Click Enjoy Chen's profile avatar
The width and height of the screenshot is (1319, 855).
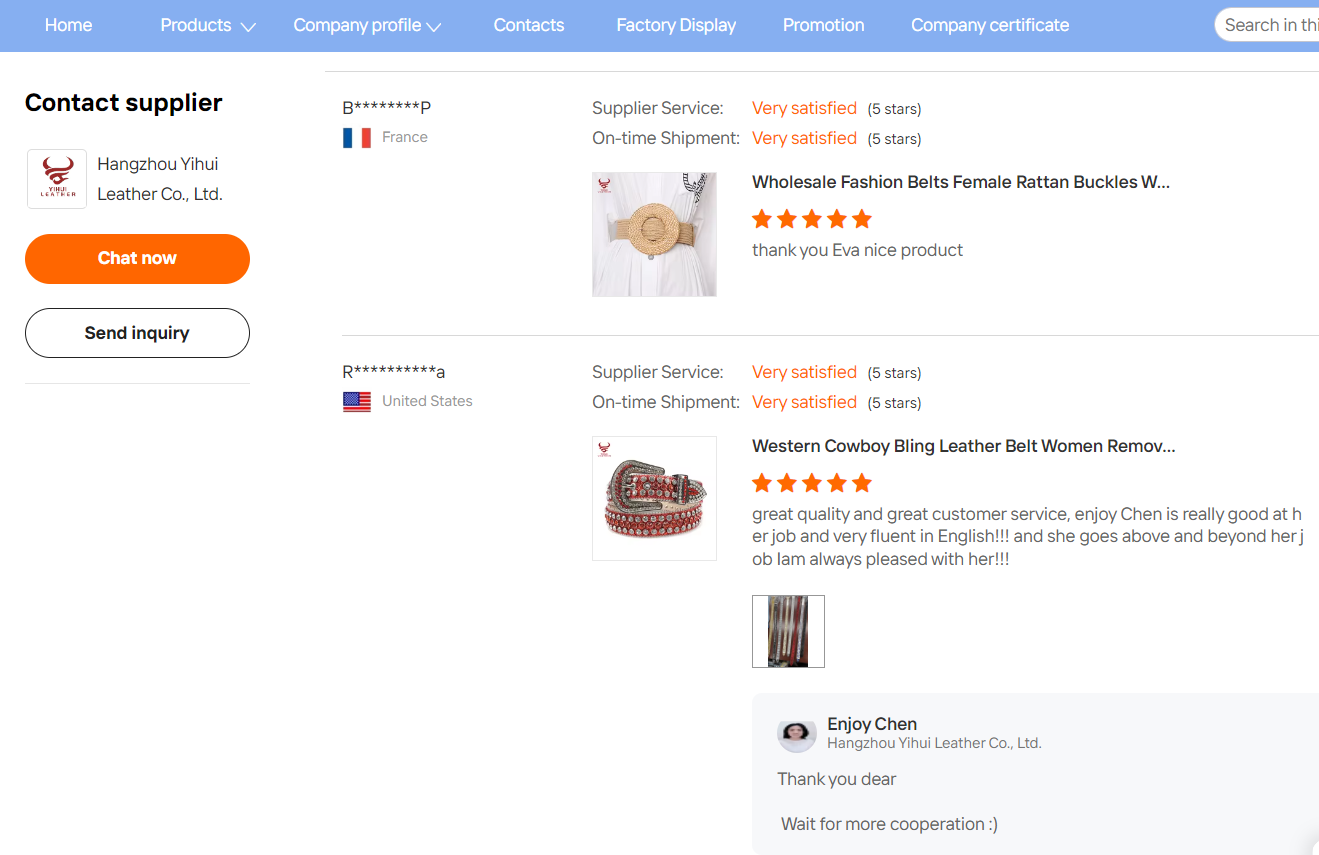click(x=797, y=734)
